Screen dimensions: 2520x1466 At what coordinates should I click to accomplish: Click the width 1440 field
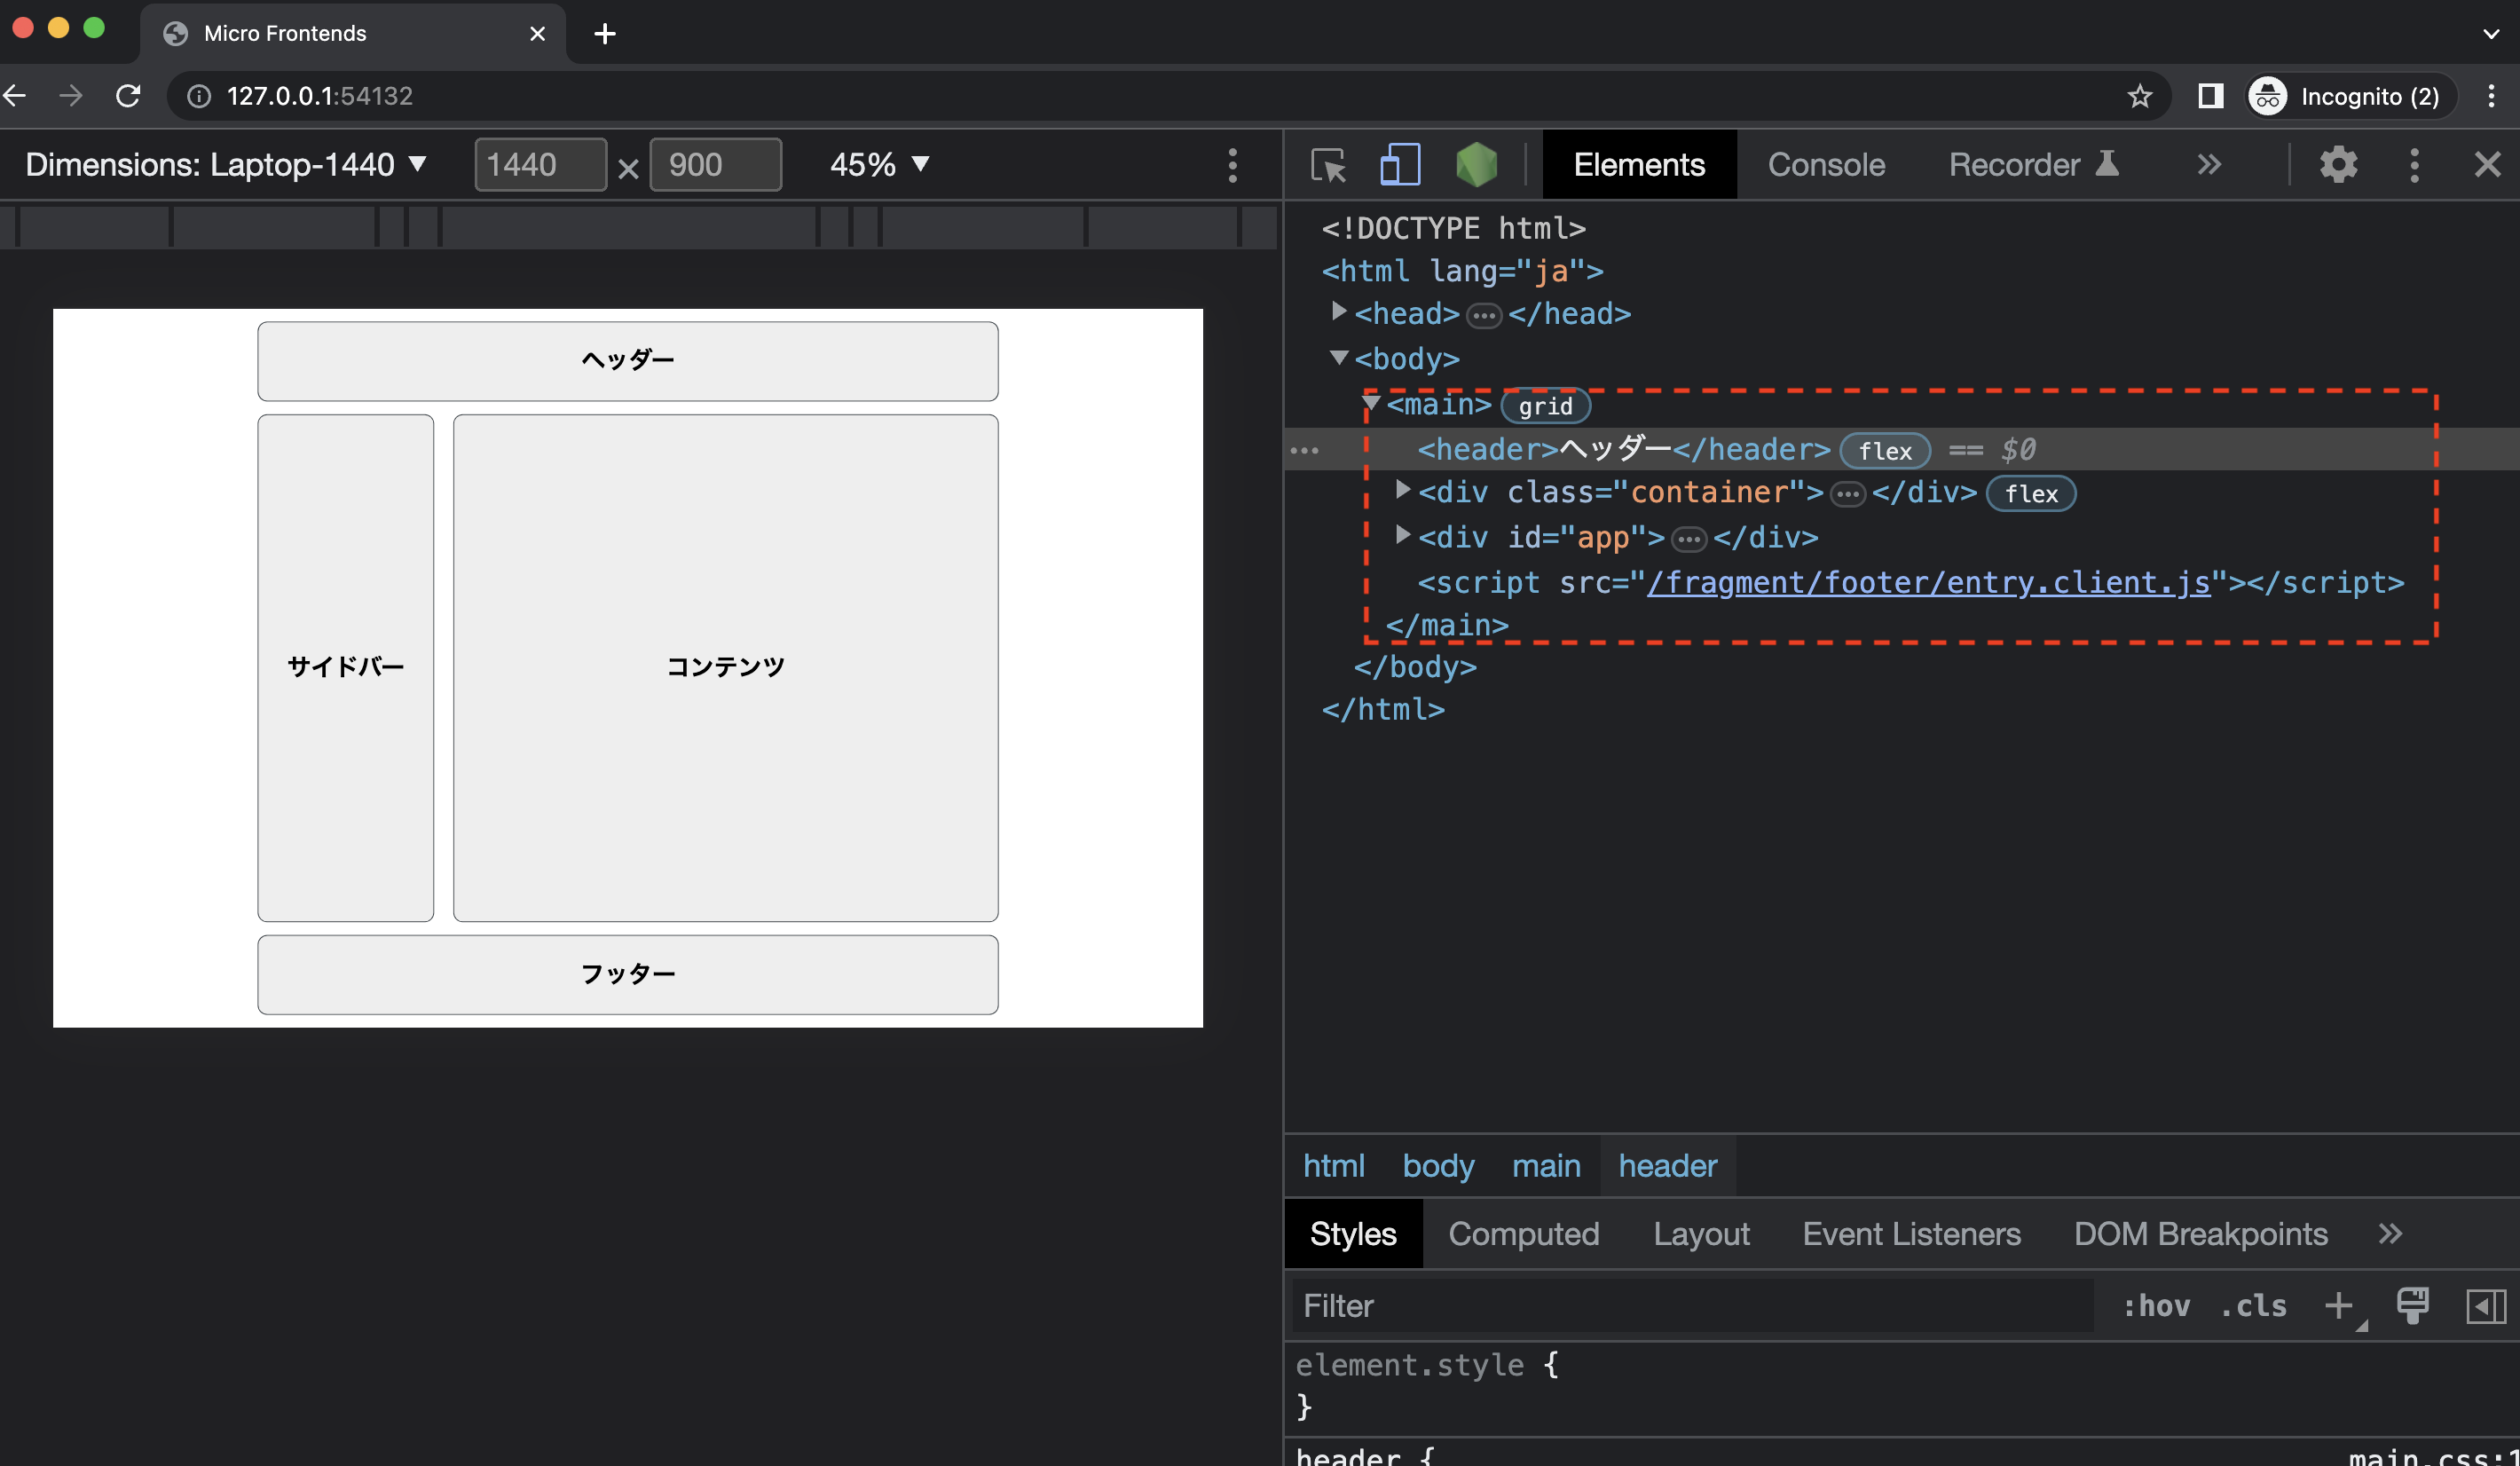point(540,165)
